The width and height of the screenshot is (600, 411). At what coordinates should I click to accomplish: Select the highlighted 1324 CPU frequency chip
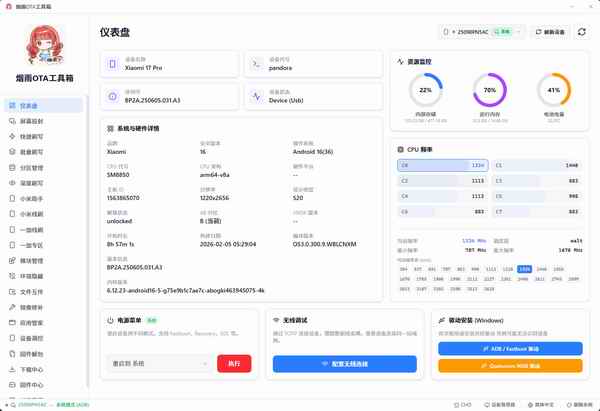pyautogui.click(x=525, y=270)
